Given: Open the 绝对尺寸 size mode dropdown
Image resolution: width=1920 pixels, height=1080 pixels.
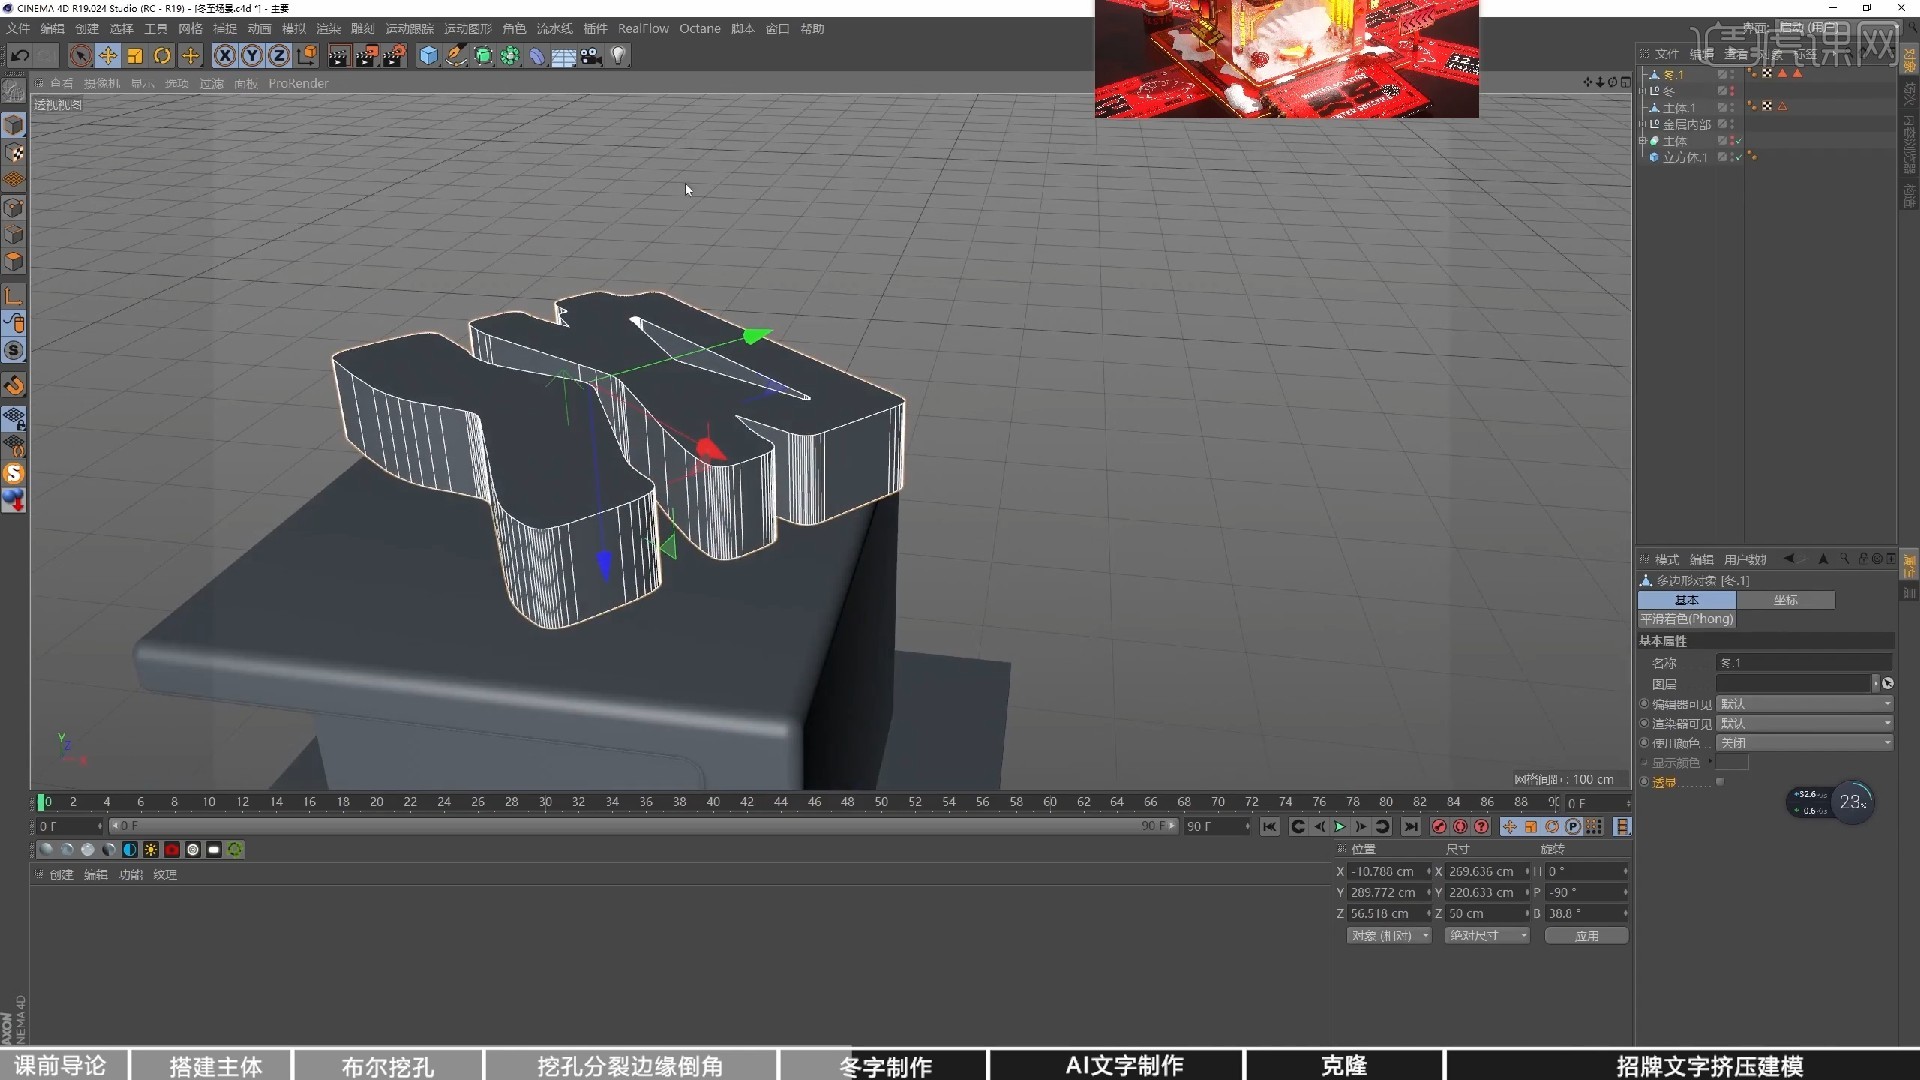Looking at the screenshot, I should pos(1487,936).
